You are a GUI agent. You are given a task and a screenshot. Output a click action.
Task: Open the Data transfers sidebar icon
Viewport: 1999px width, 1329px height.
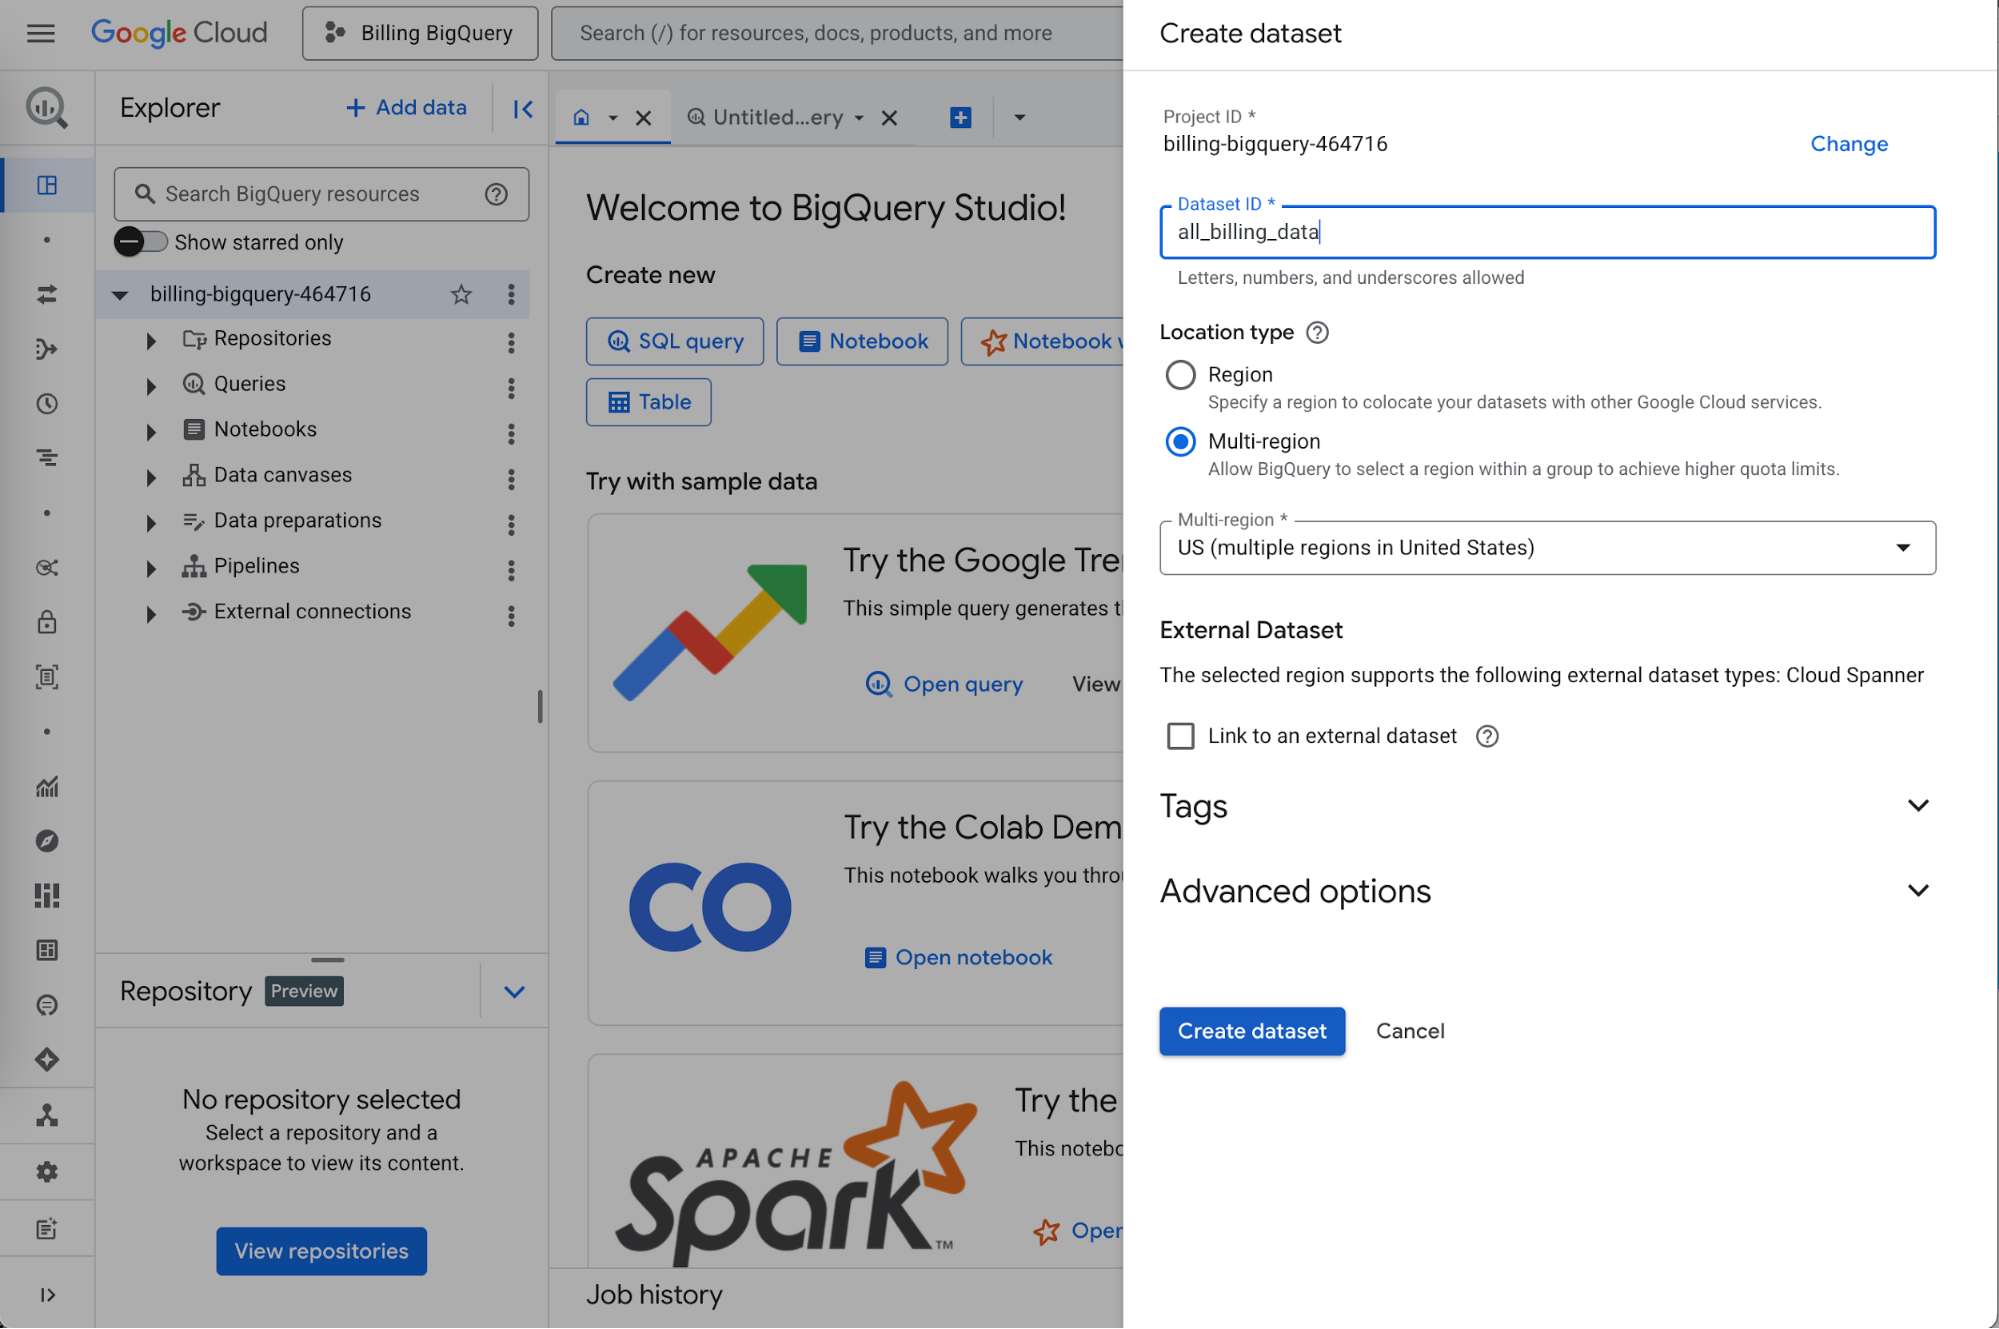coord(47,294)
